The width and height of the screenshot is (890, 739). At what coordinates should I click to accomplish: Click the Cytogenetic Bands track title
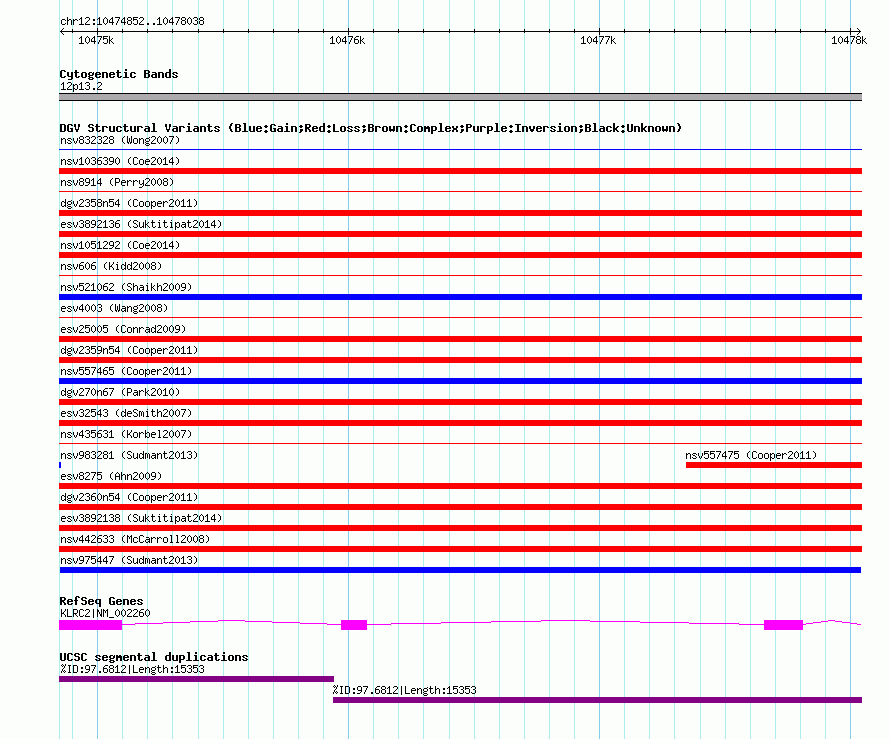(119, 74)
